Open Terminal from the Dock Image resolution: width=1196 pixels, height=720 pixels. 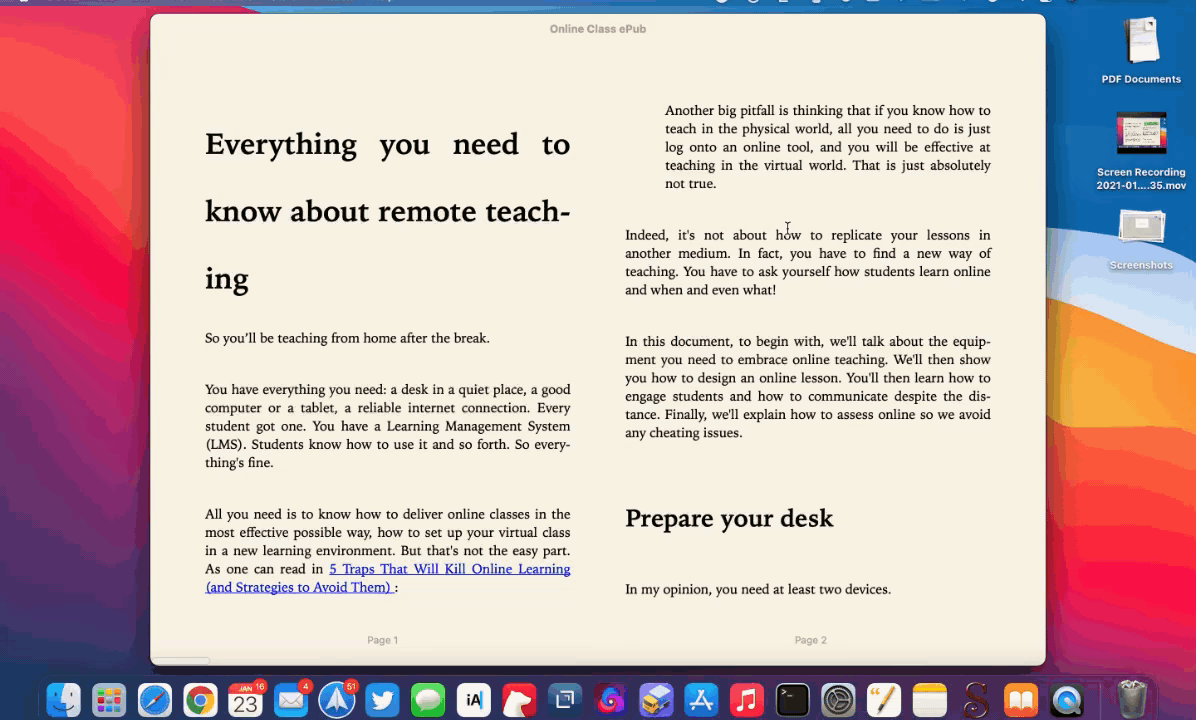[792, 701]
